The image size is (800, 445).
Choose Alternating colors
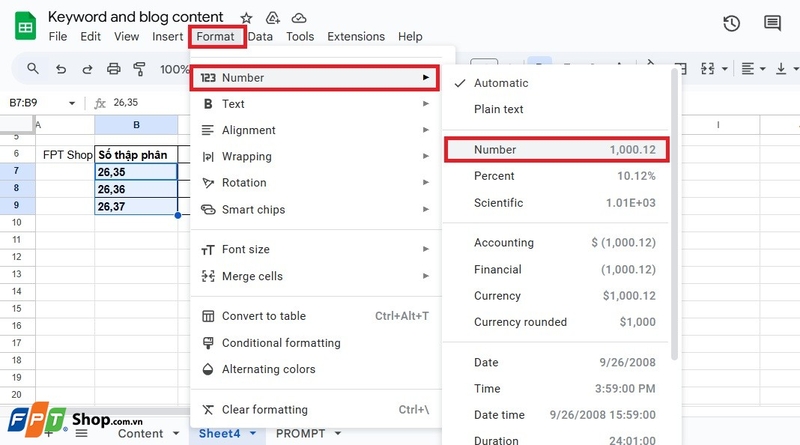(x=315, y=369)
